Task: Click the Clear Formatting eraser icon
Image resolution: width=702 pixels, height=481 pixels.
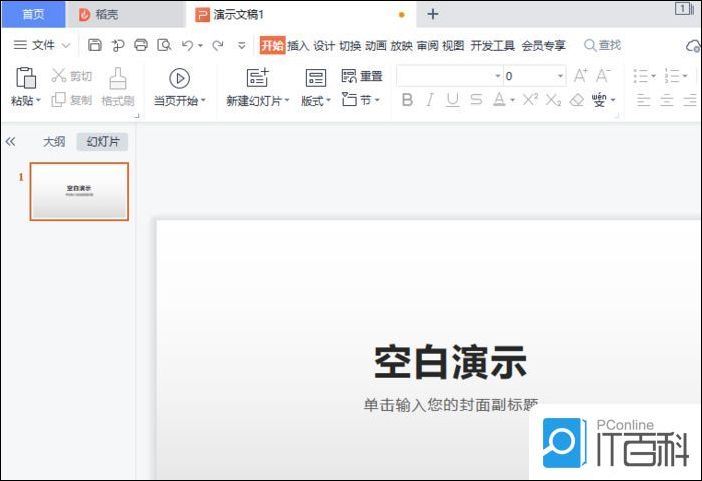Action: click(577, 100)
